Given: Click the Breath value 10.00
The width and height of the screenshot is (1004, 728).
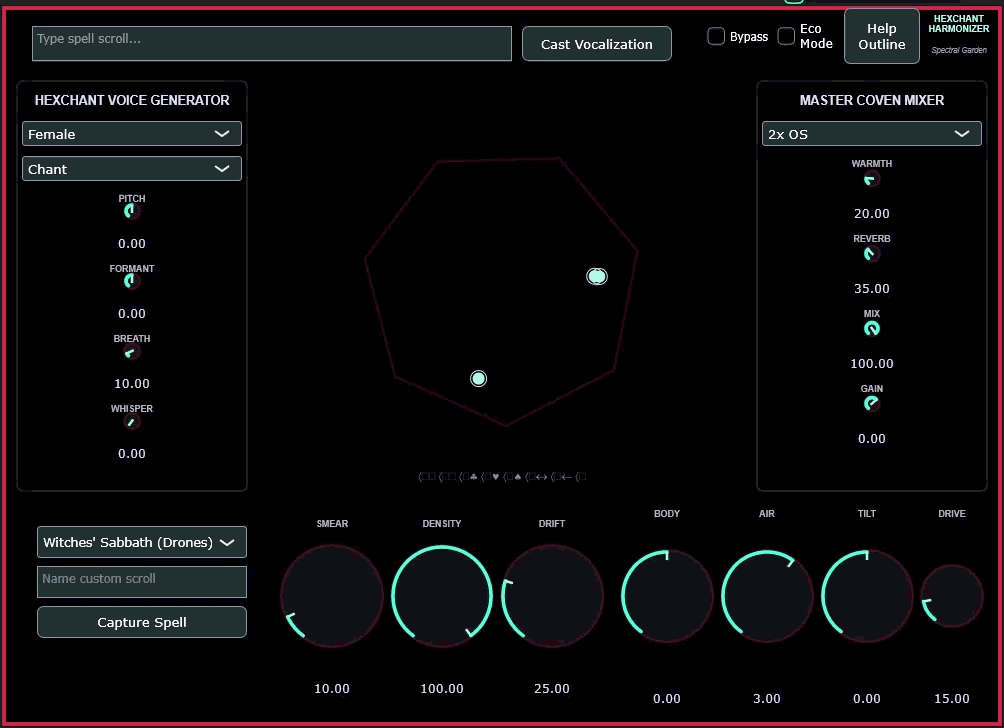Looking at the screenshot, I should coord(131,384).
